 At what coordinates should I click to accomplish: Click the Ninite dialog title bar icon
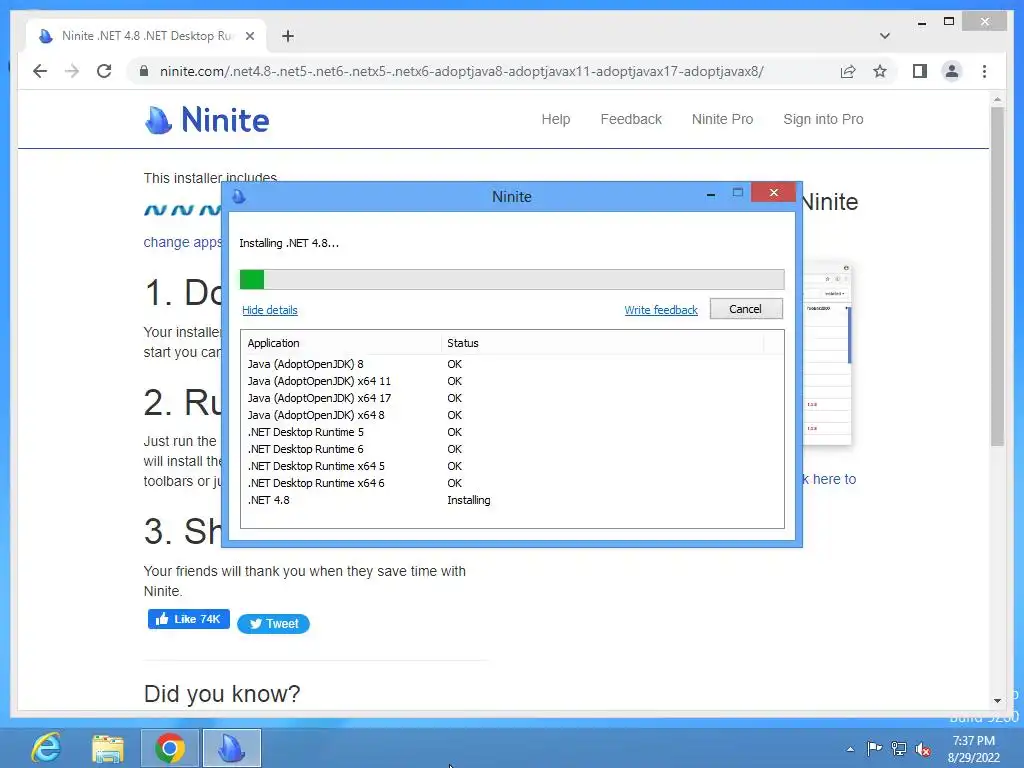pyautogui.click(x=238, y=196)
